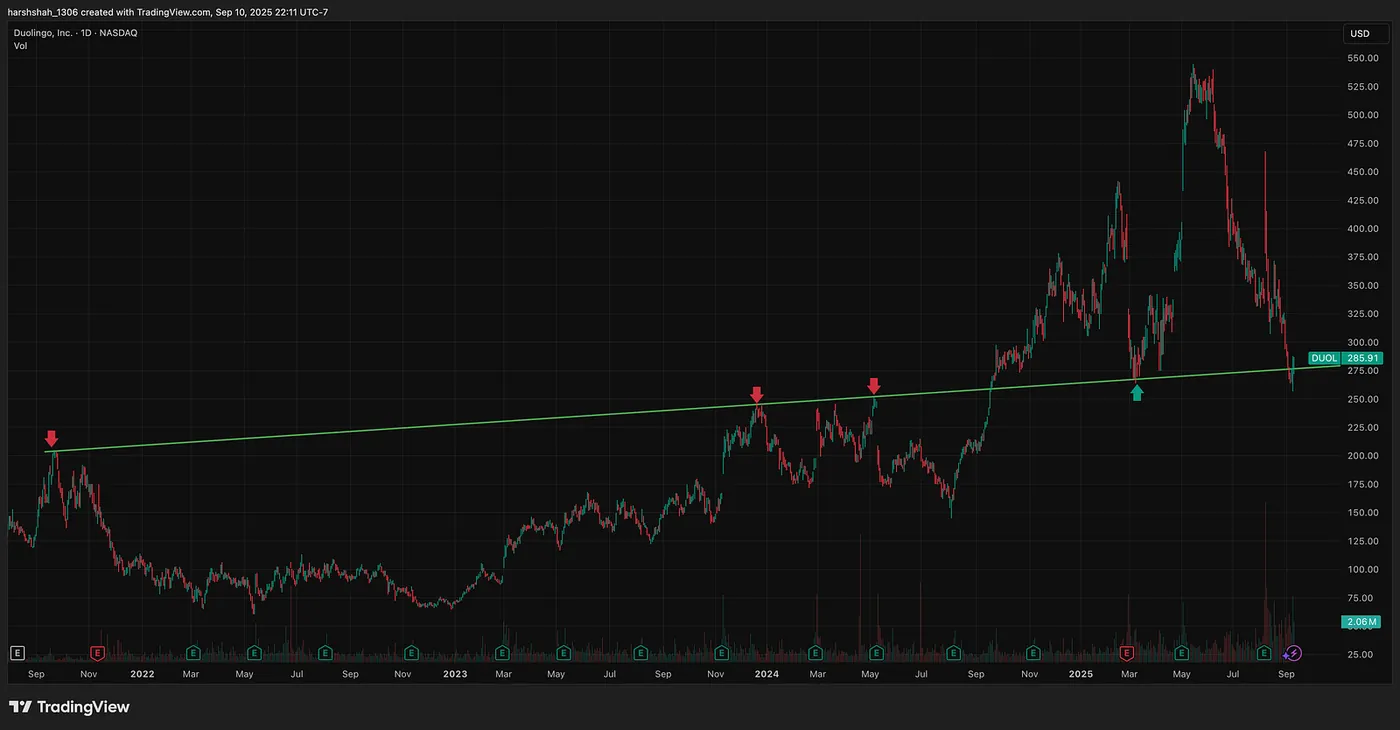Click the 285.91 current price tag
This screenshot has width=1400, height=730.
[1362, 357]
